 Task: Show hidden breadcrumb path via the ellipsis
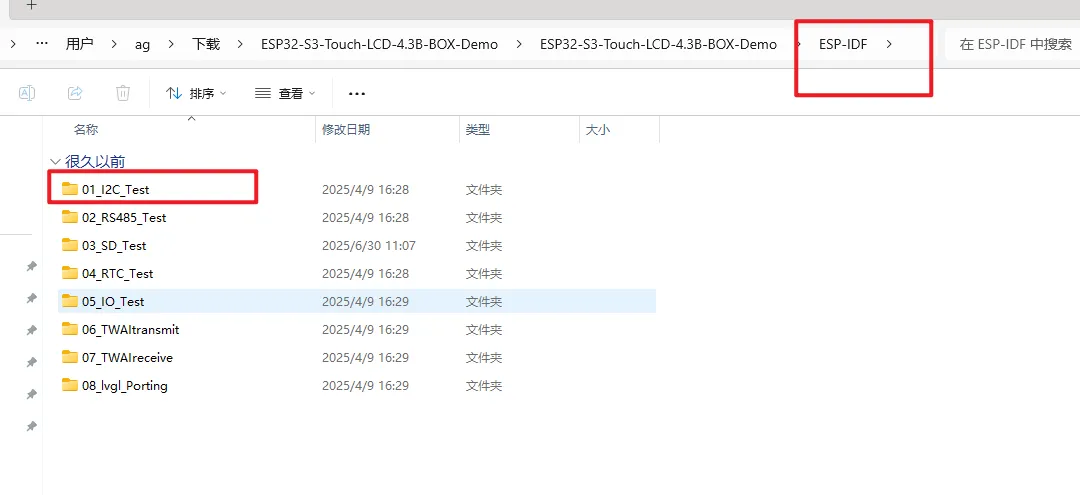(x=41, y=44)
